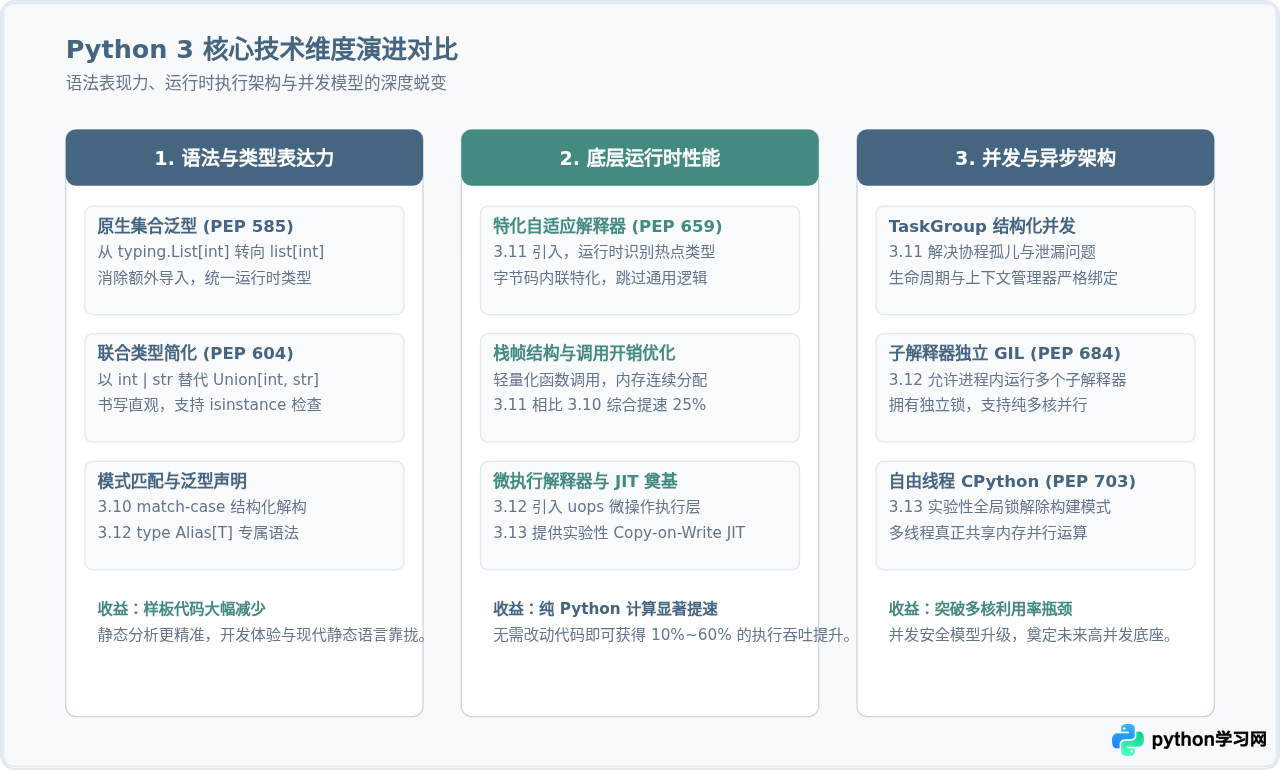This screenshot has height=770, width=1280.
Task: Click the '收益：样板代码大幅减少' summary
Action: pos(181,609)
